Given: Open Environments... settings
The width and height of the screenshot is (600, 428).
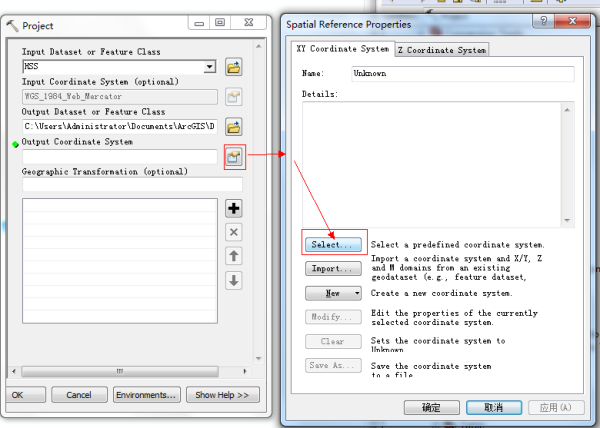Looking at the screenshot, I should 146,395.
